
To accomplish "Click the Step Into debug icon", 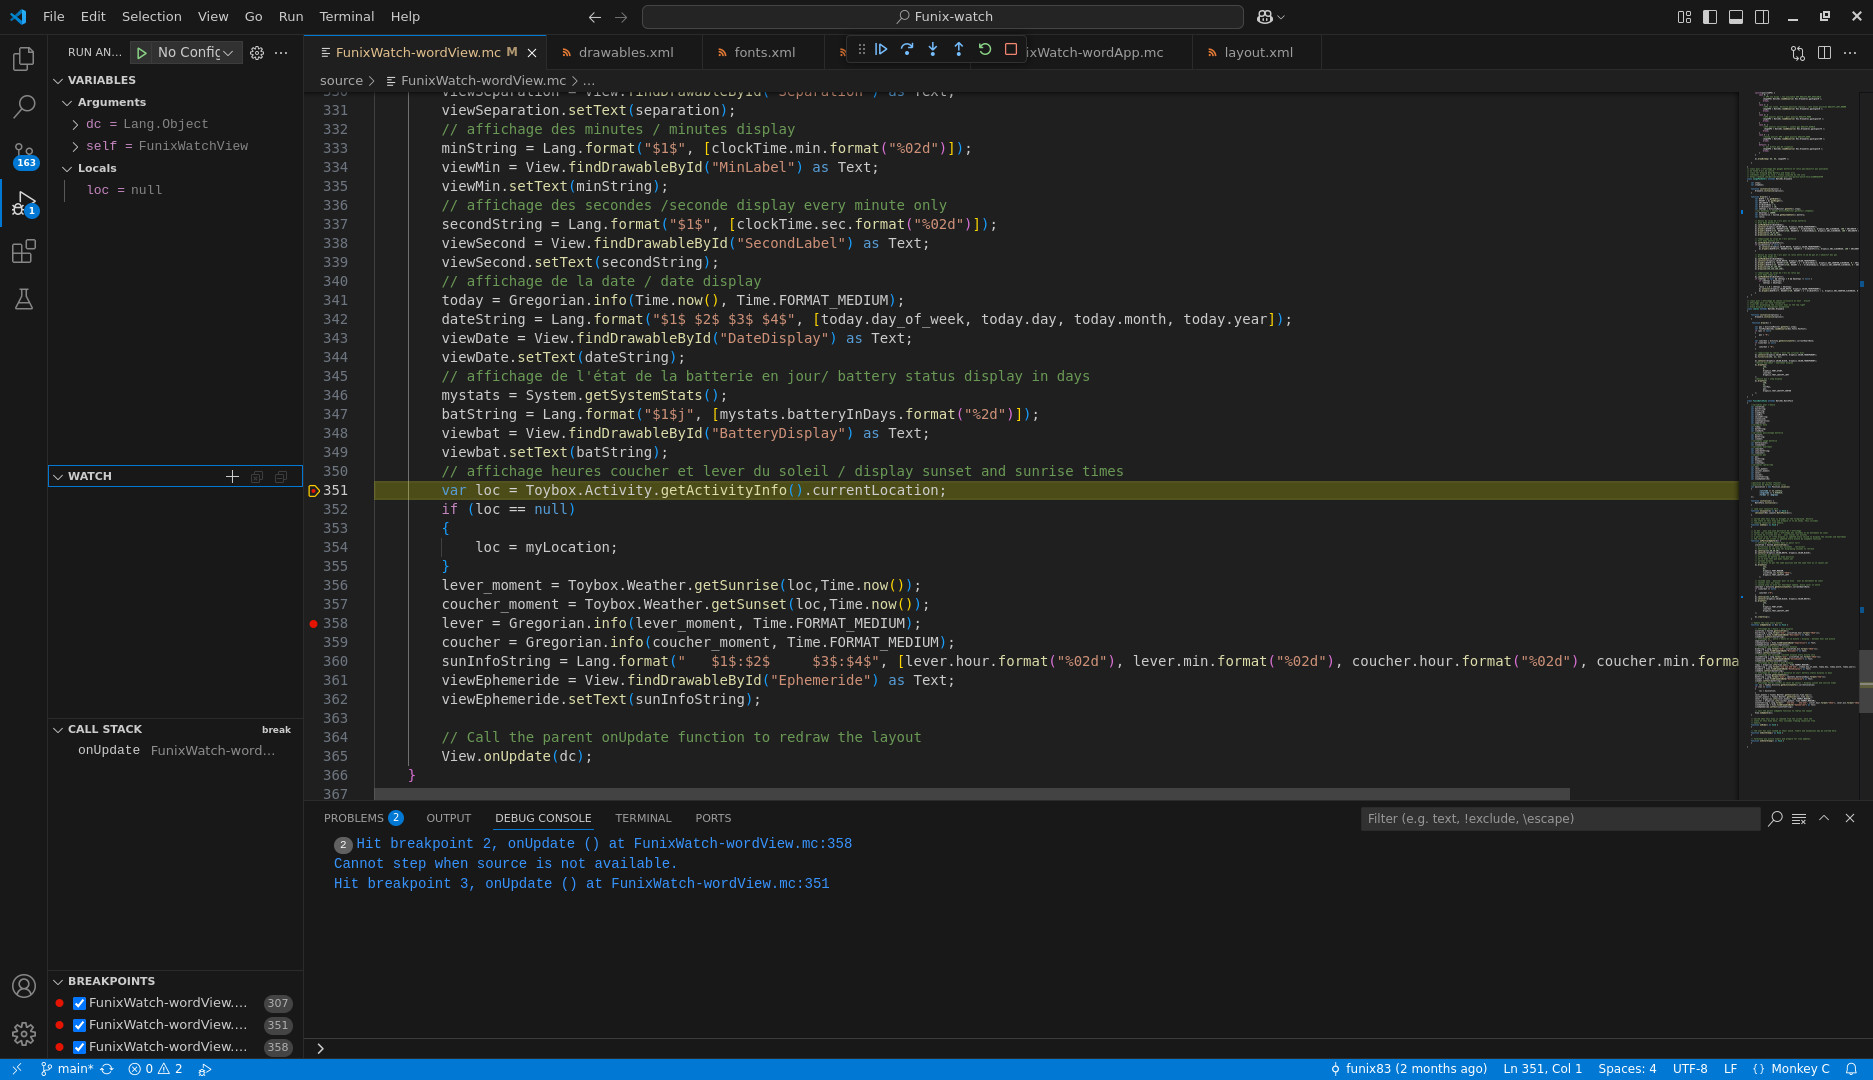I will point(933,49).
